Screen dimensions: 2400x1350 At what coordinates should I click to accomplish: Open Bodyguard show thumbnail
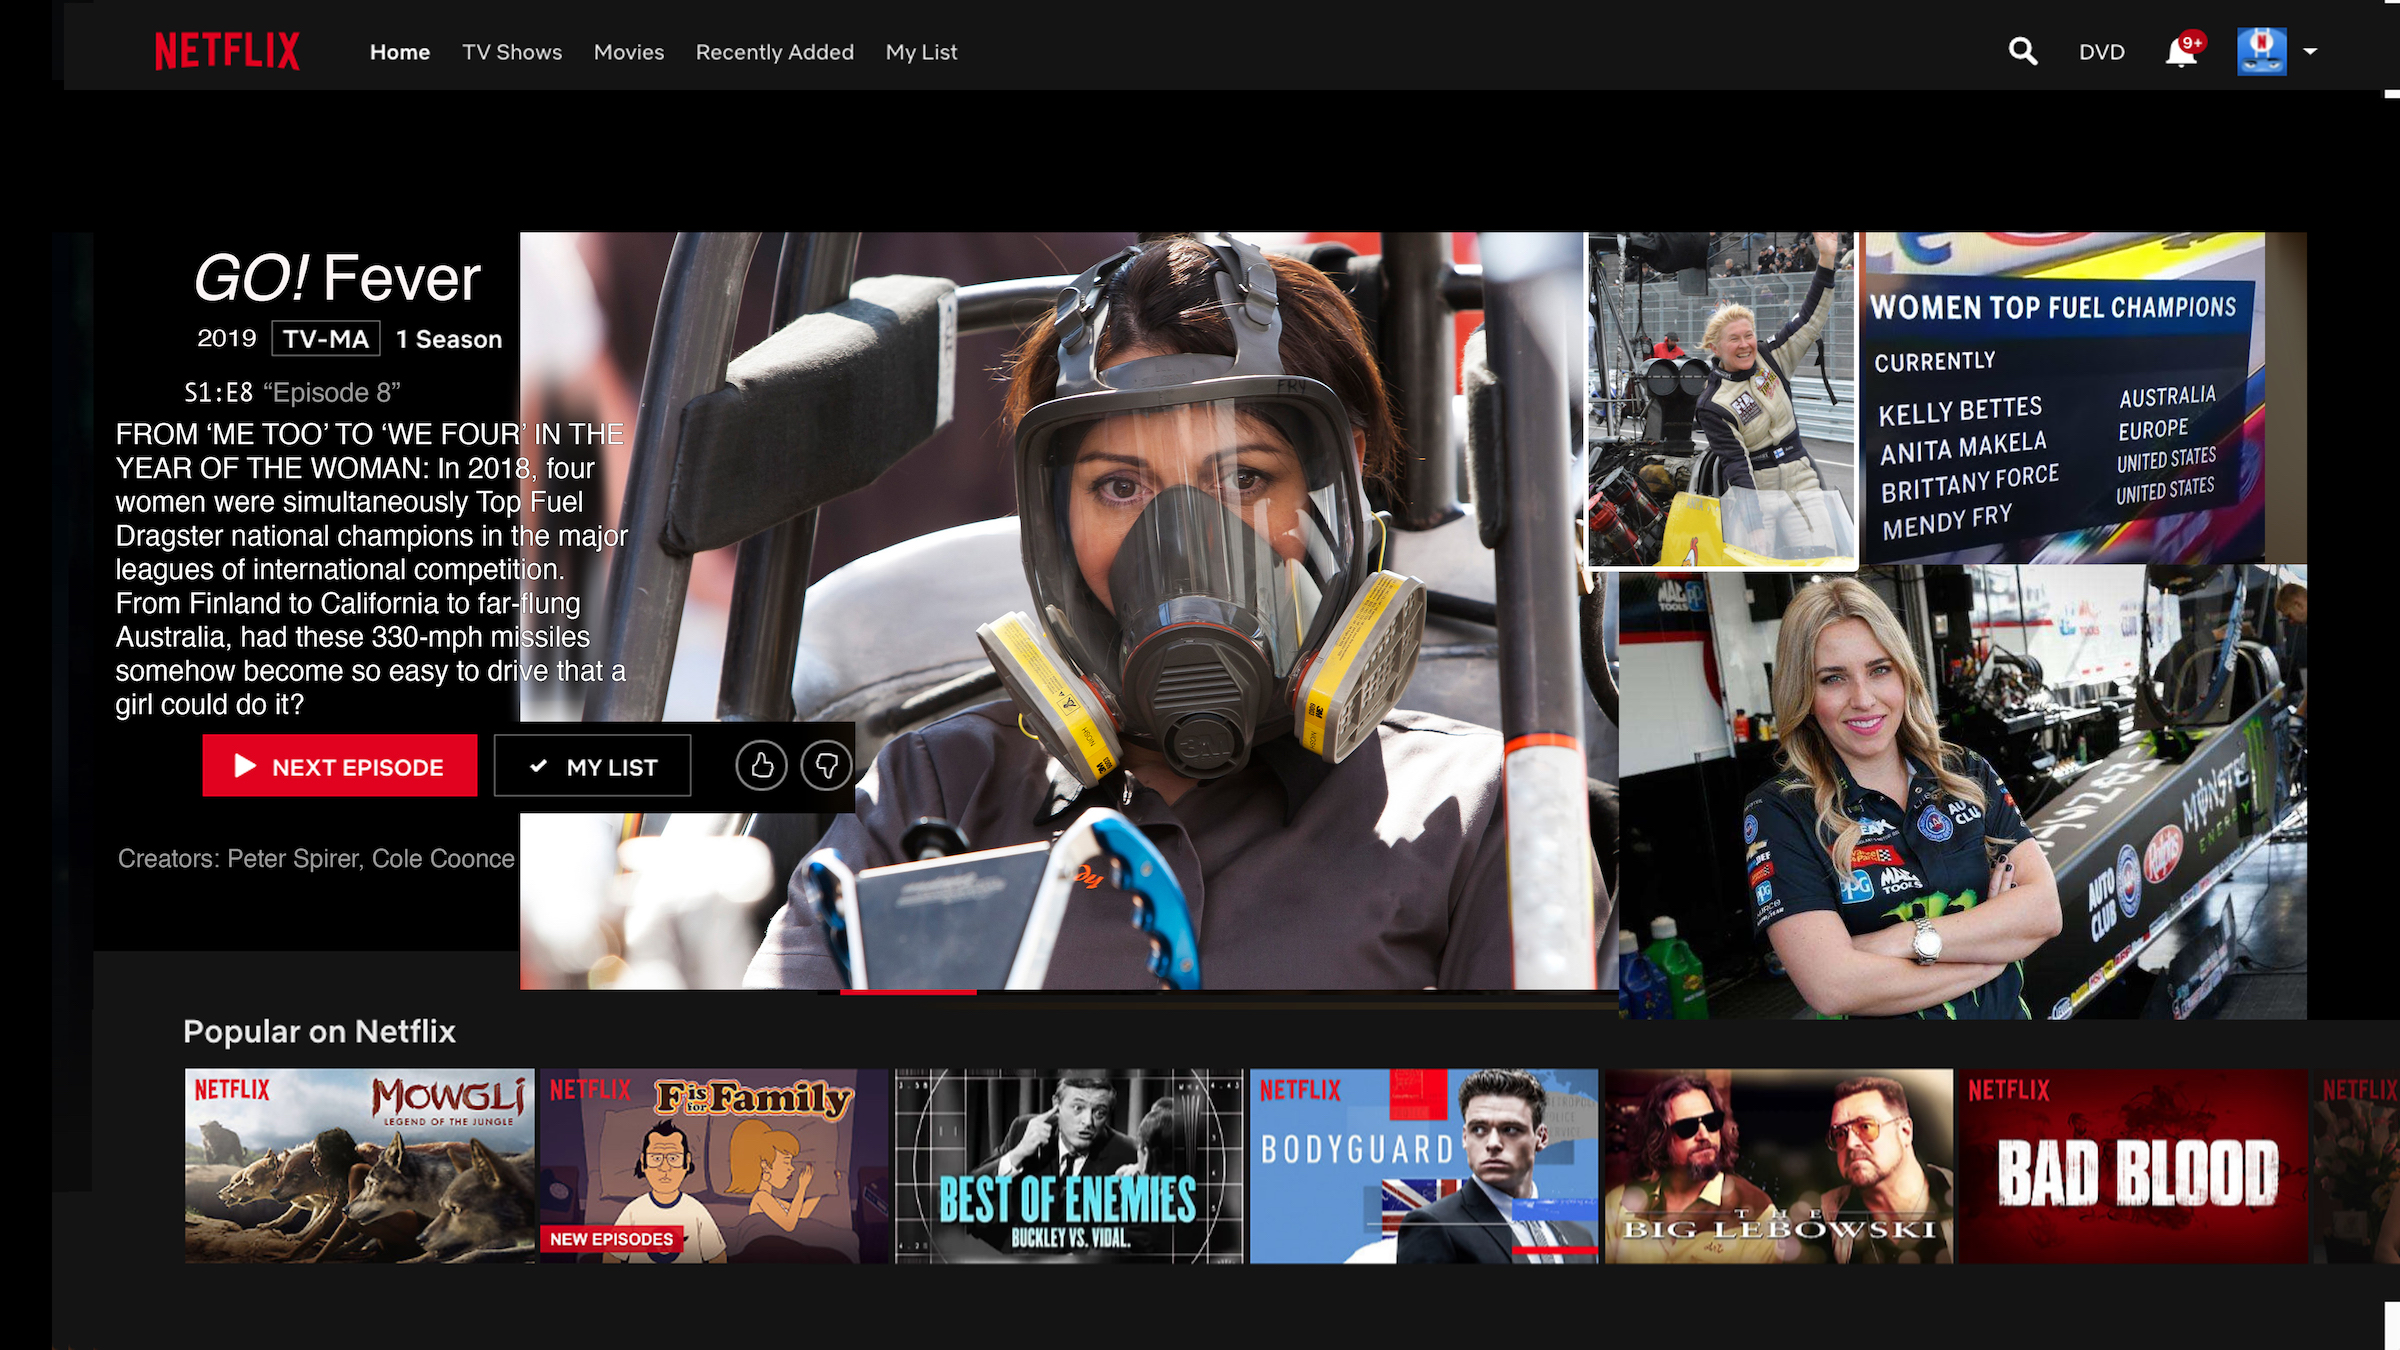click(1423, 1165)
